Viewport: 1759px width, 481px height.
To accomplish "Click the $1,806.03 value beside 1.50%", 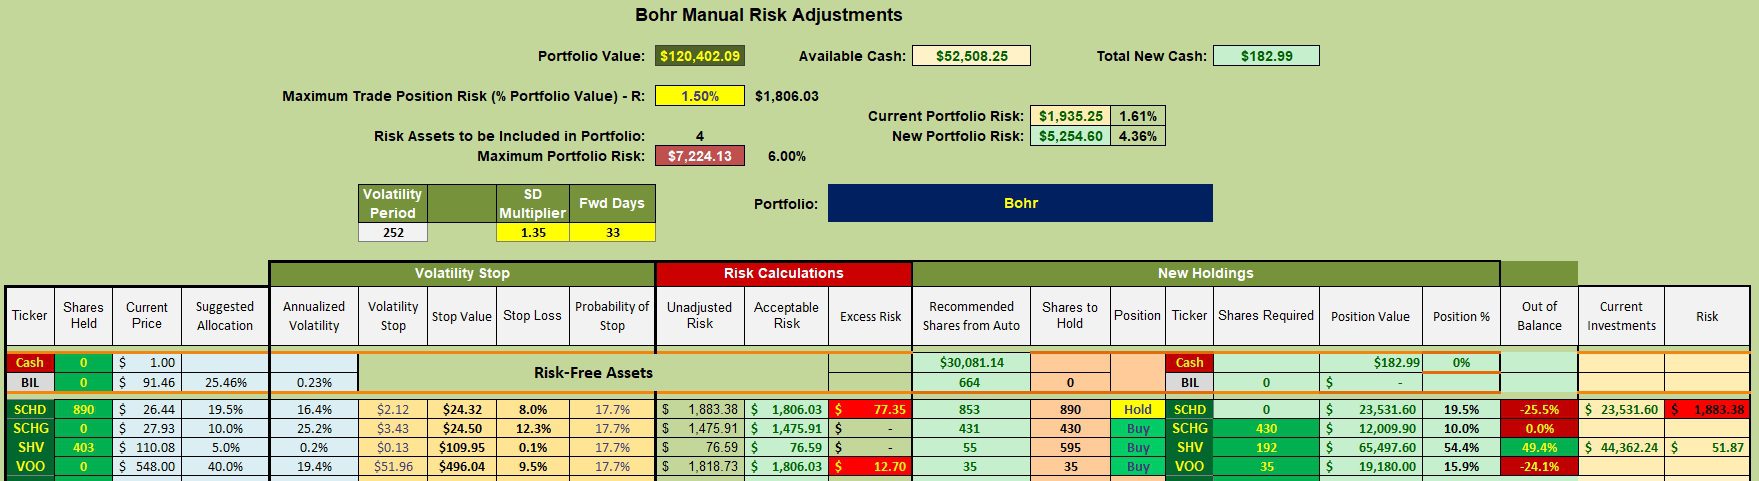I will [787, 96].
